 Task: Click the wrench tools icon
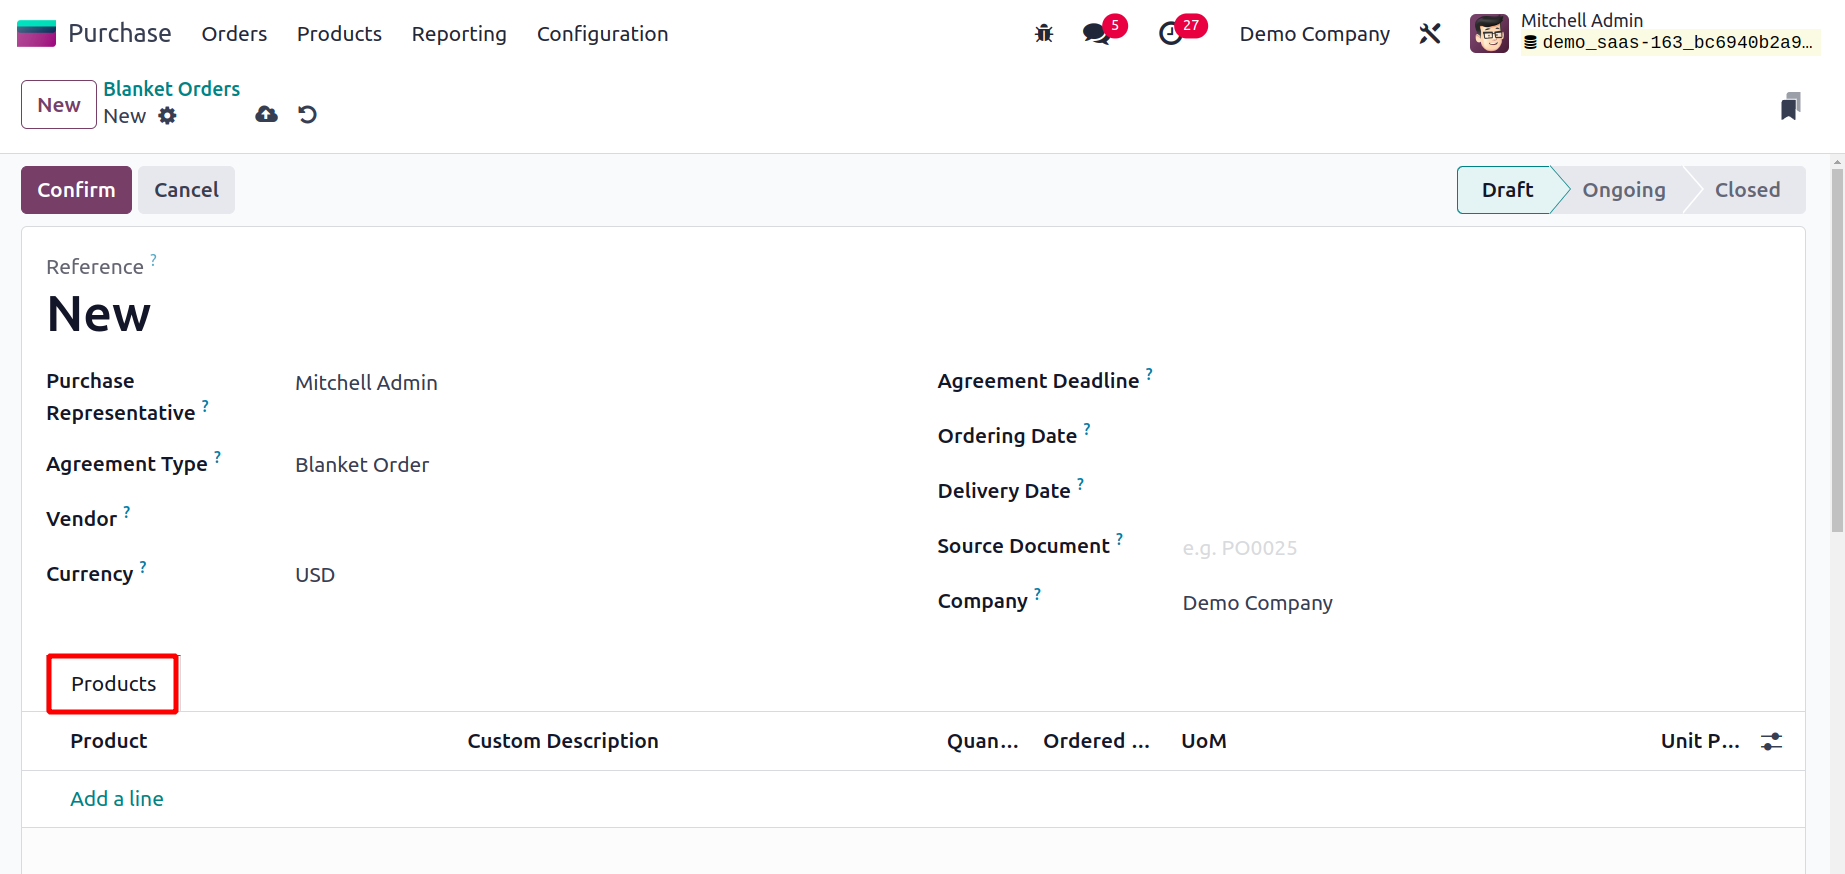(1430, 34)
